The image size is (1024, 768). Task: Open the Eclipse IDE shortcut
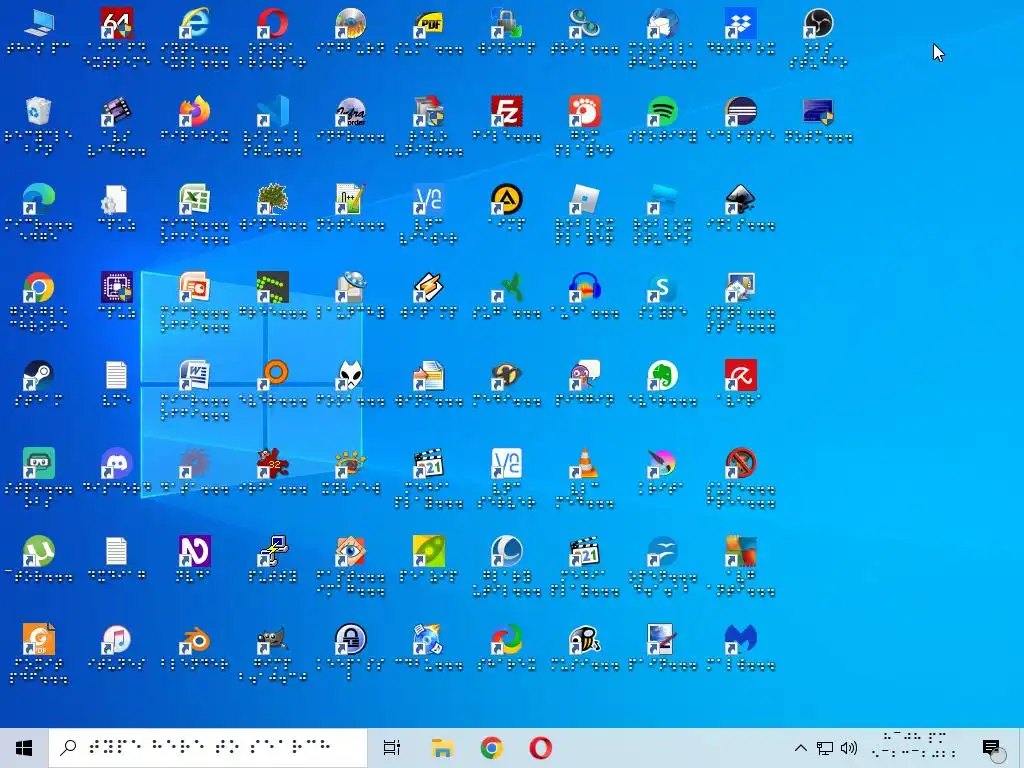pos(740,112)
